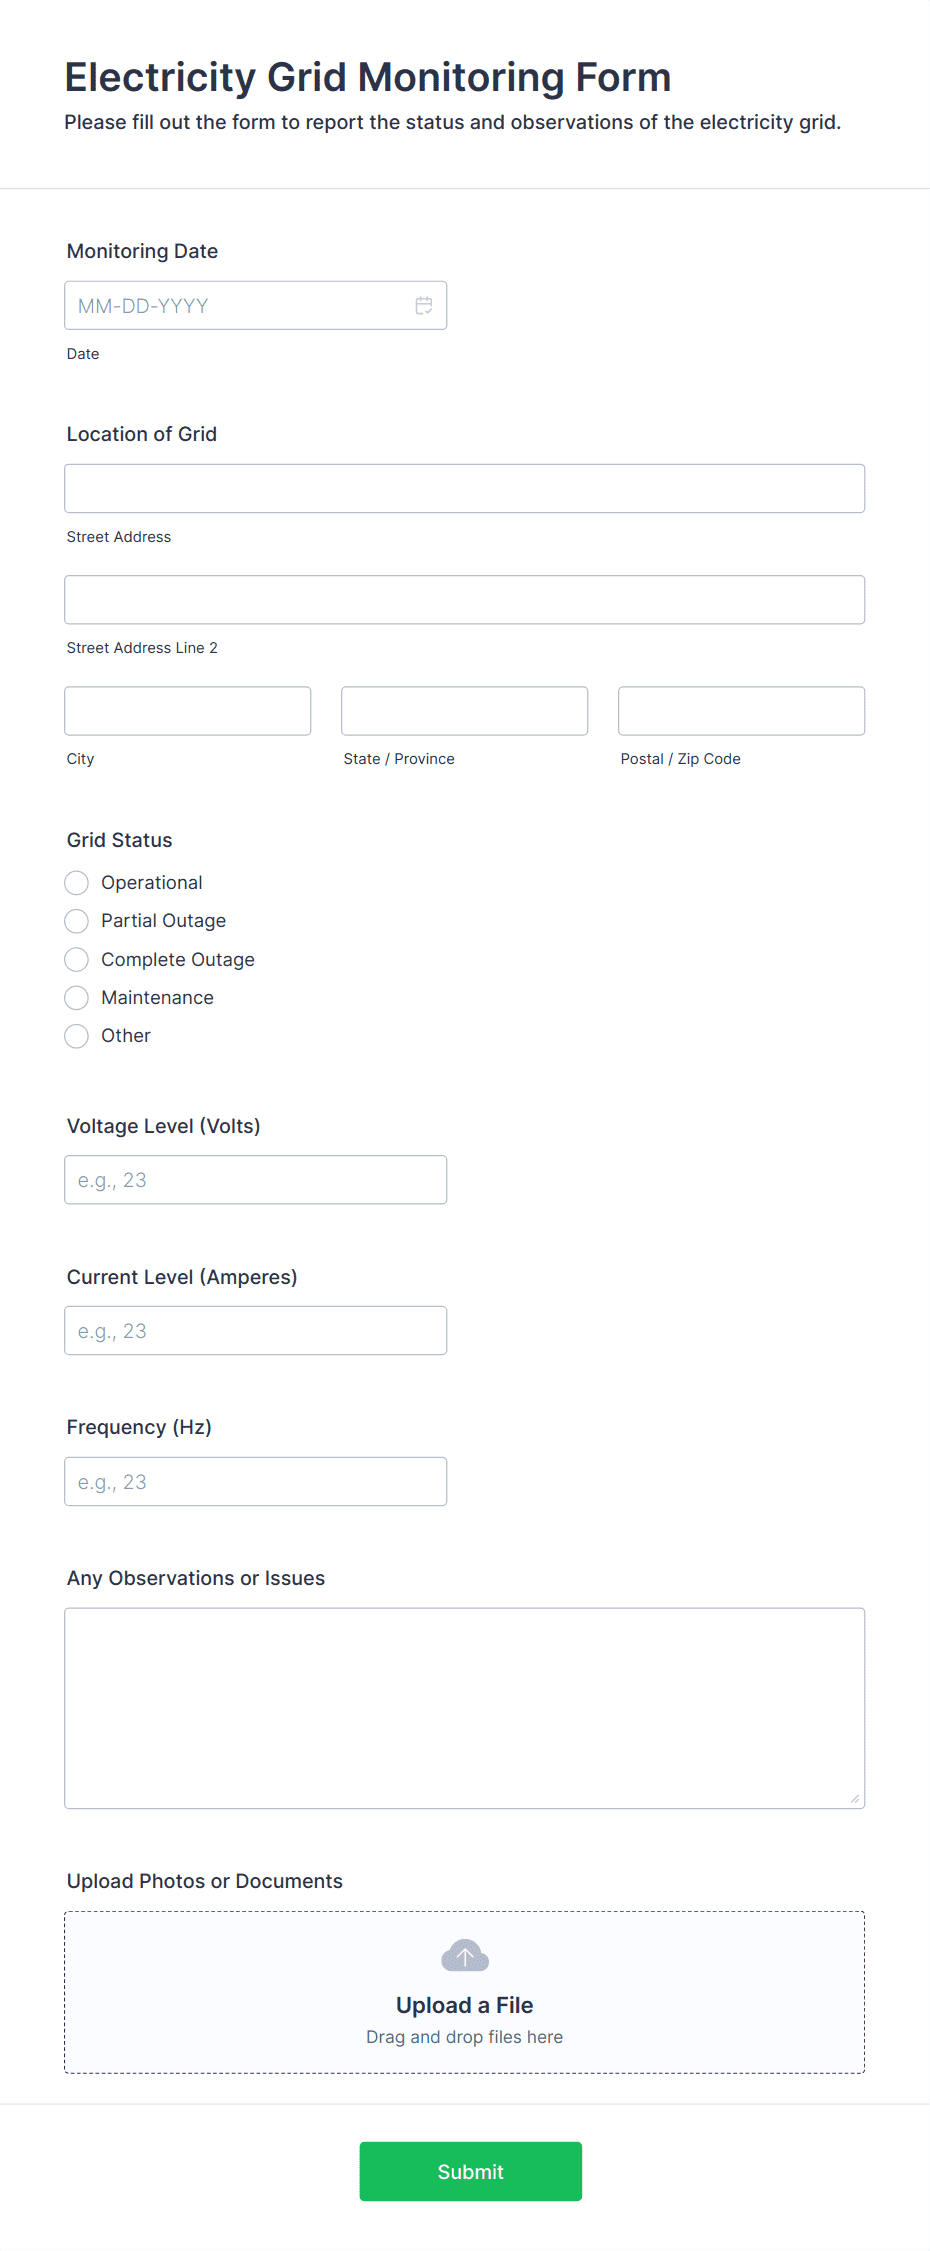The image size is (930, 2251).
Task: Focus the Frequency Hz input
Action: pyautogui.click(x=256, y=1482)
